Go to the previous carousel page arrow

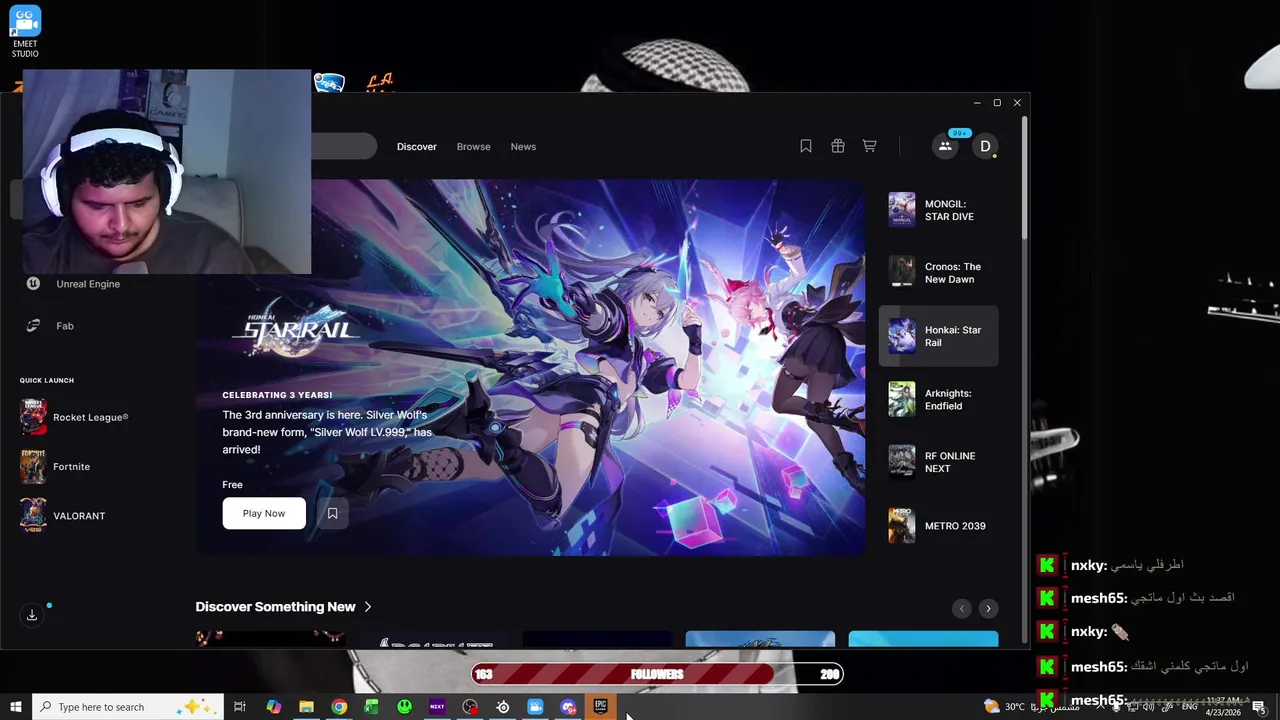pyautogui.click(x=962, y=608)
